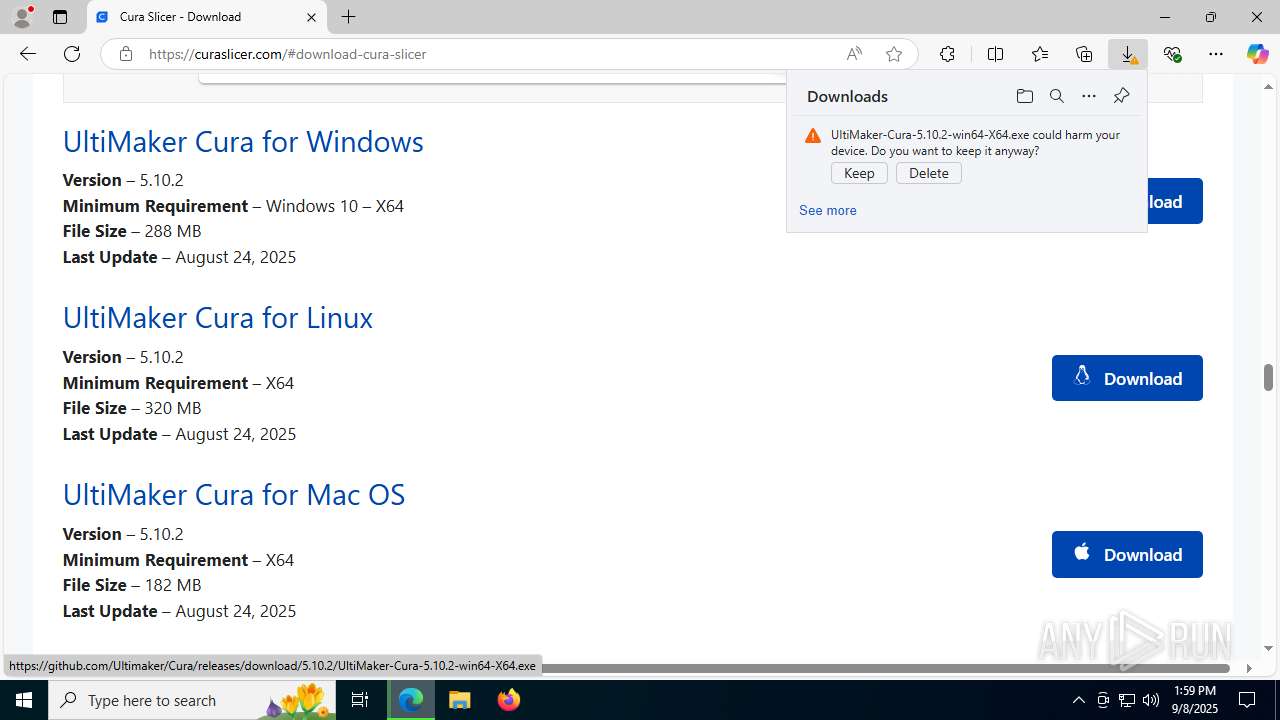1280x720 pixels.
Task: Open tab actions menu icon
Action: 60,17
